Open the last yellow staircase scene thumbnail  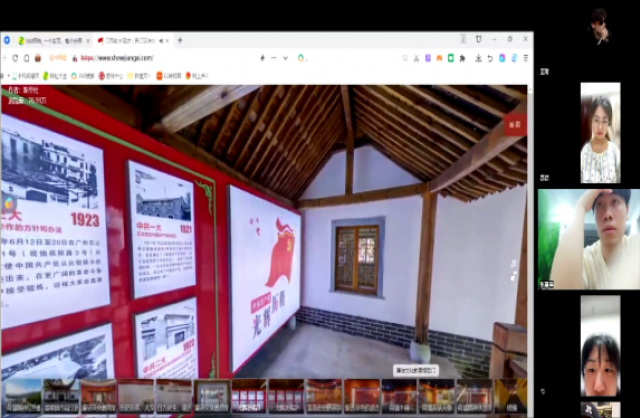tap(511, 396)
